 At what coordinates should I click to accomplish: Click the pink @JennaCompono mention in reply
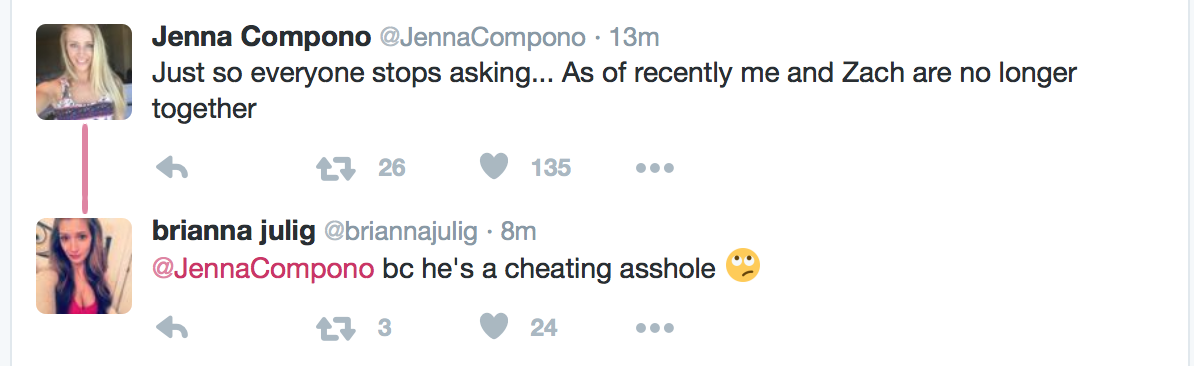(x=263, y=269)
